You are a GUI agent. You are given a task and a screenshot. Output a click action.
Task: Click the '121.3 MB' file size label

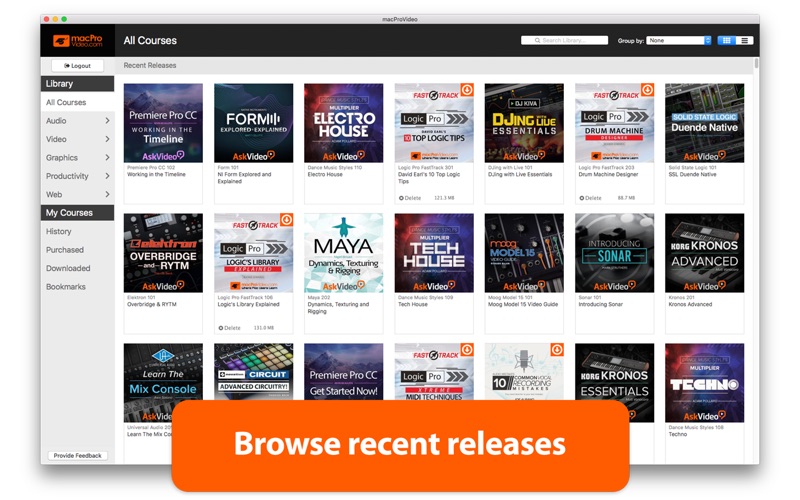click(444, 198)
